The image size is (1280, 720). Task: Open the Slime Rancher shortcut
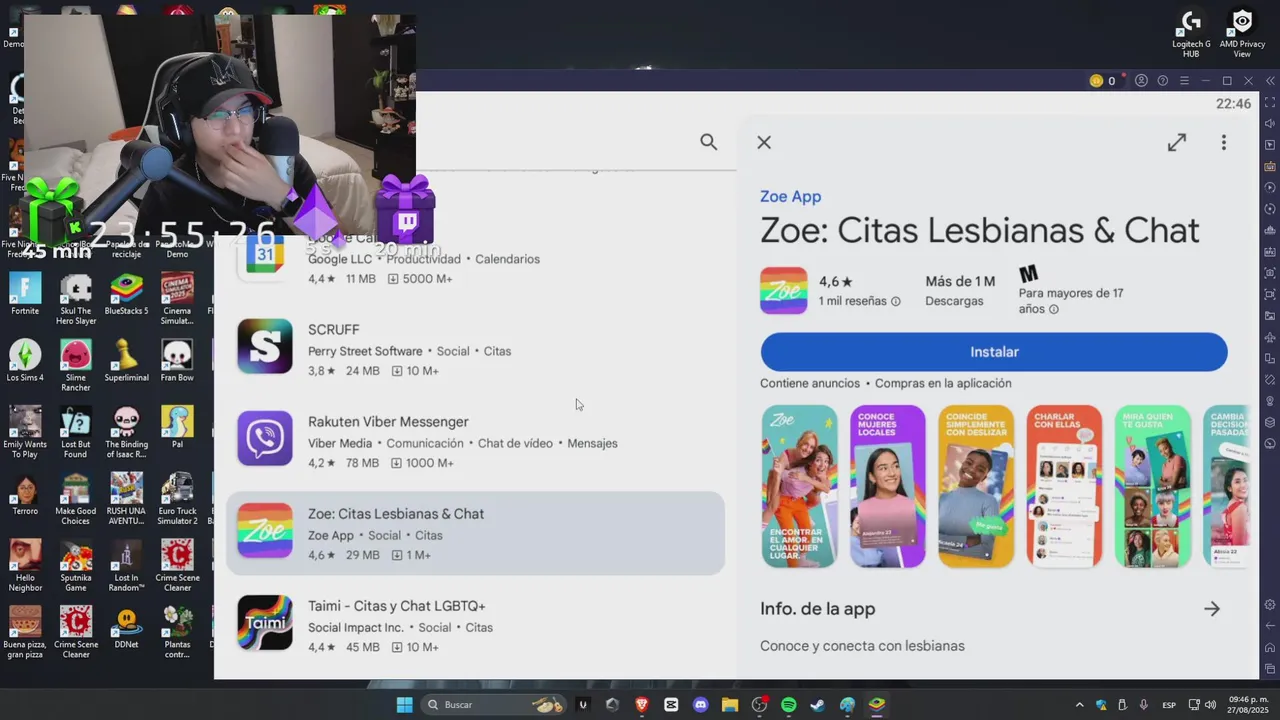tap(76, 366)
